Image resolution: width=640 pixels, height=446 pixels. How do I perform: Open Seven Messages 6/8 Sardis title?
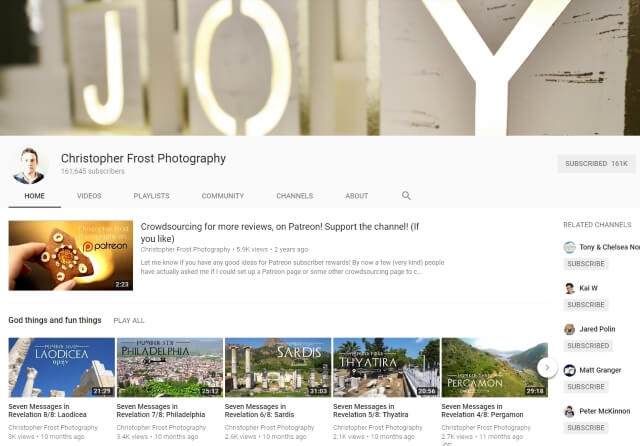pos(260,410)
